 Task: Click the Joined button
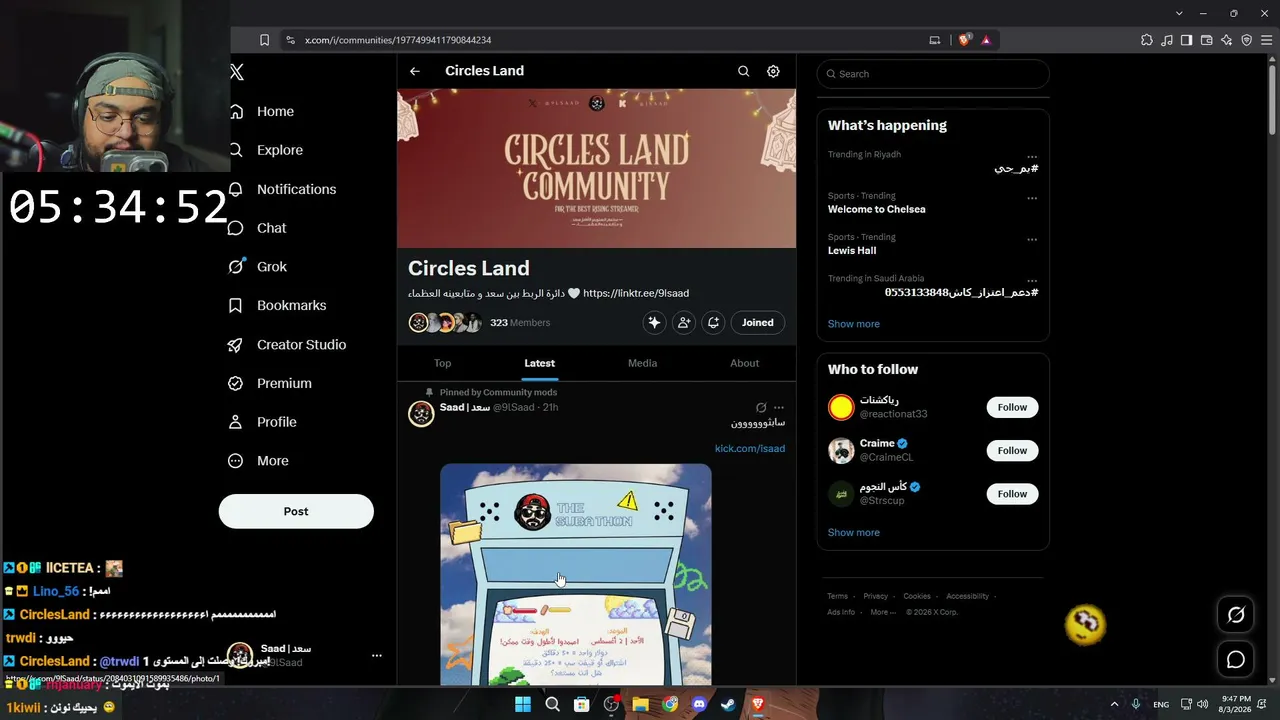tap(758, 322)
